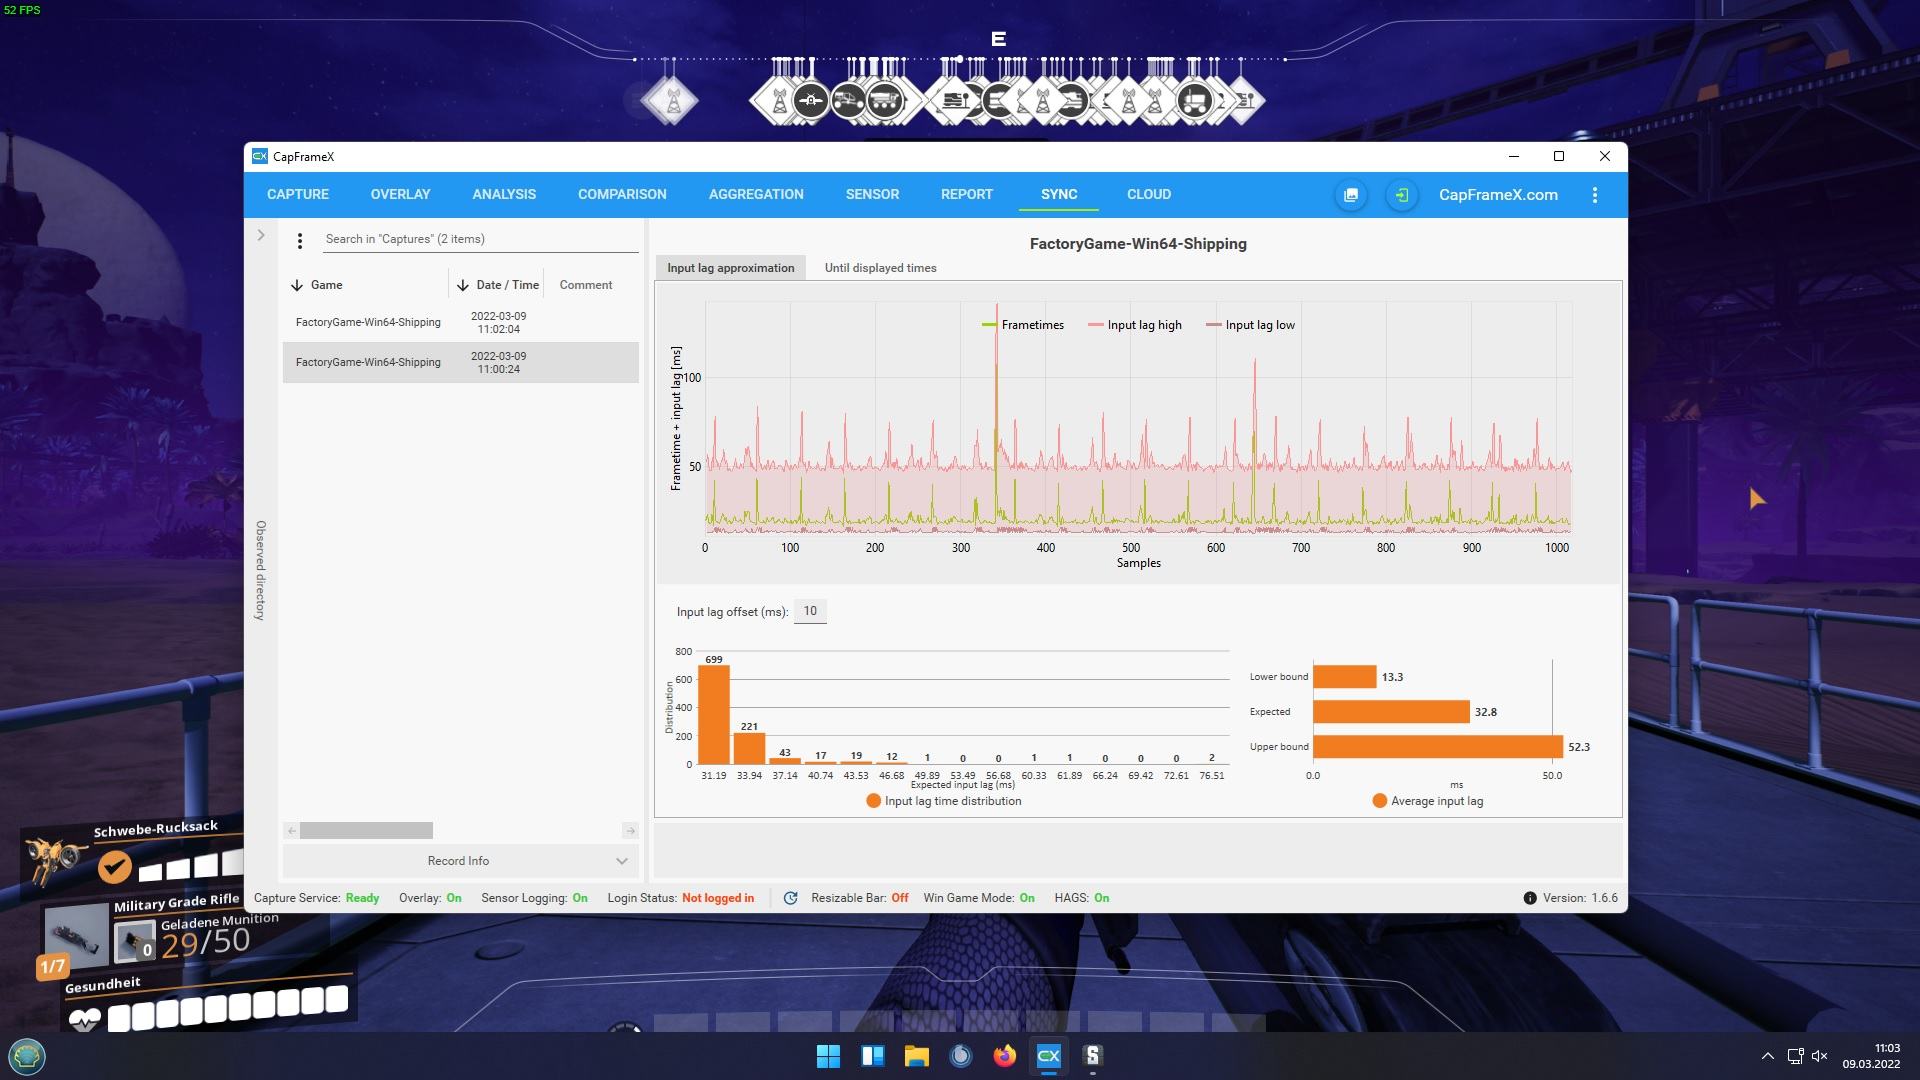Click the Input lag offset value field
This screenshot has height=1080, width=1920.
tap(810, 611)
